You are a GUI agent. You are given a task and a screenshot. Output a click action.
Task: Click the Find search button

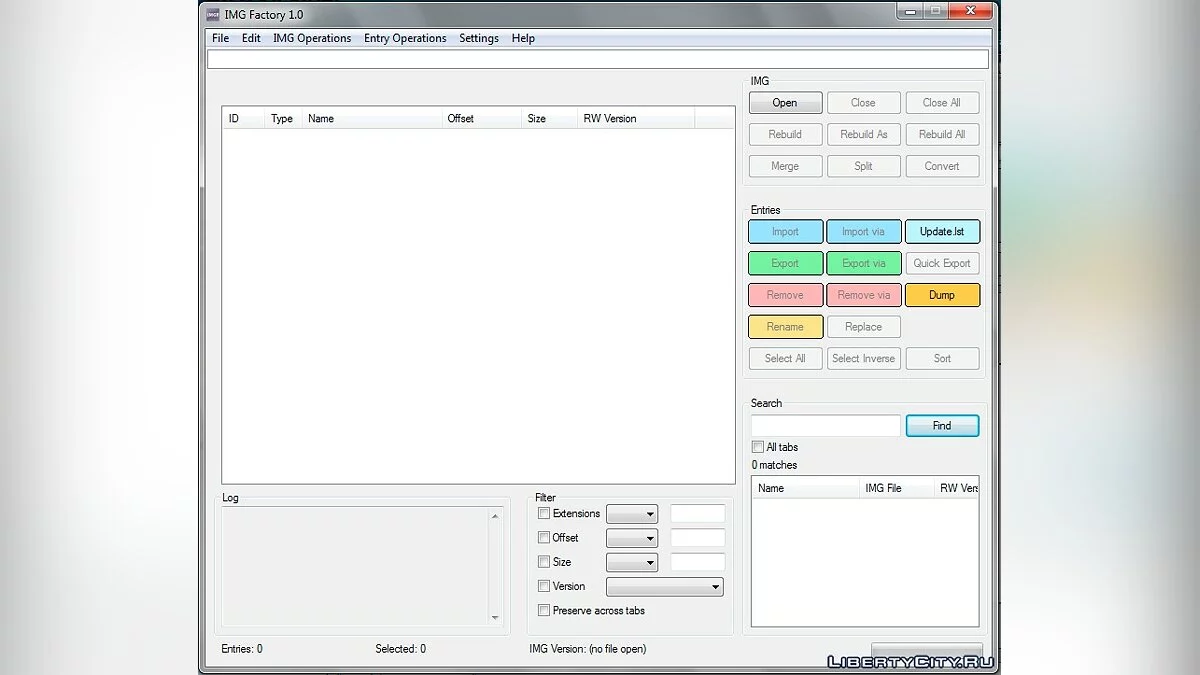[942, 426]
